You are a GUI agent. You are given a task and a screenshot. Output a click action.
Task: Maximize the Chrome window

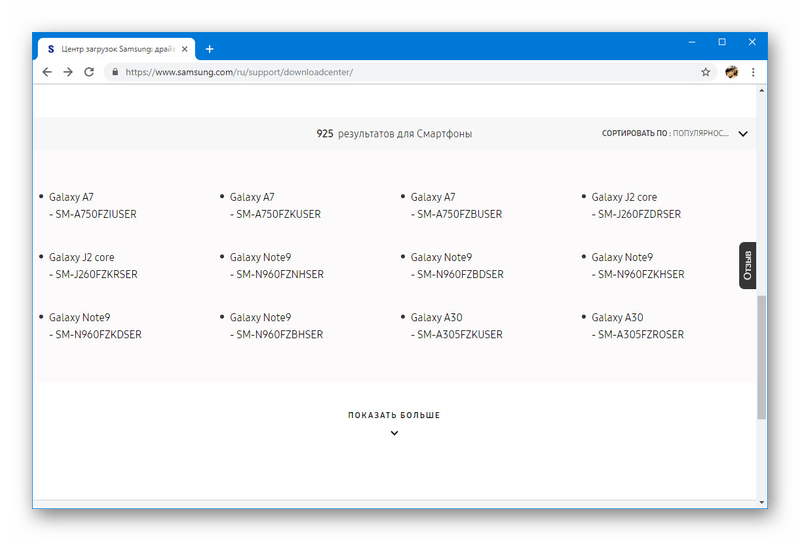(722, 42)
